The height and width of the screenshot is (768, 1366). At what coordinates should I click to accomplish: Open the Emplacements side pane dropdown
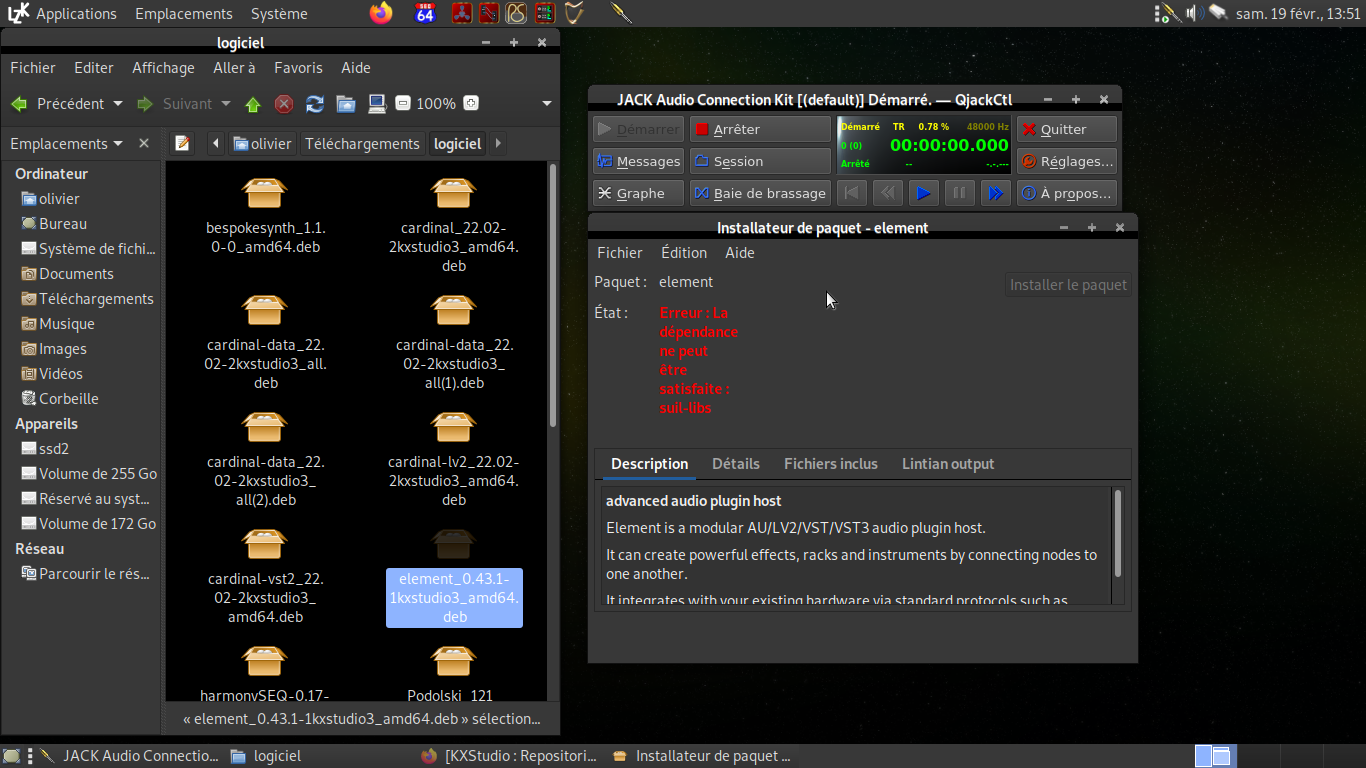coord(66,144)
